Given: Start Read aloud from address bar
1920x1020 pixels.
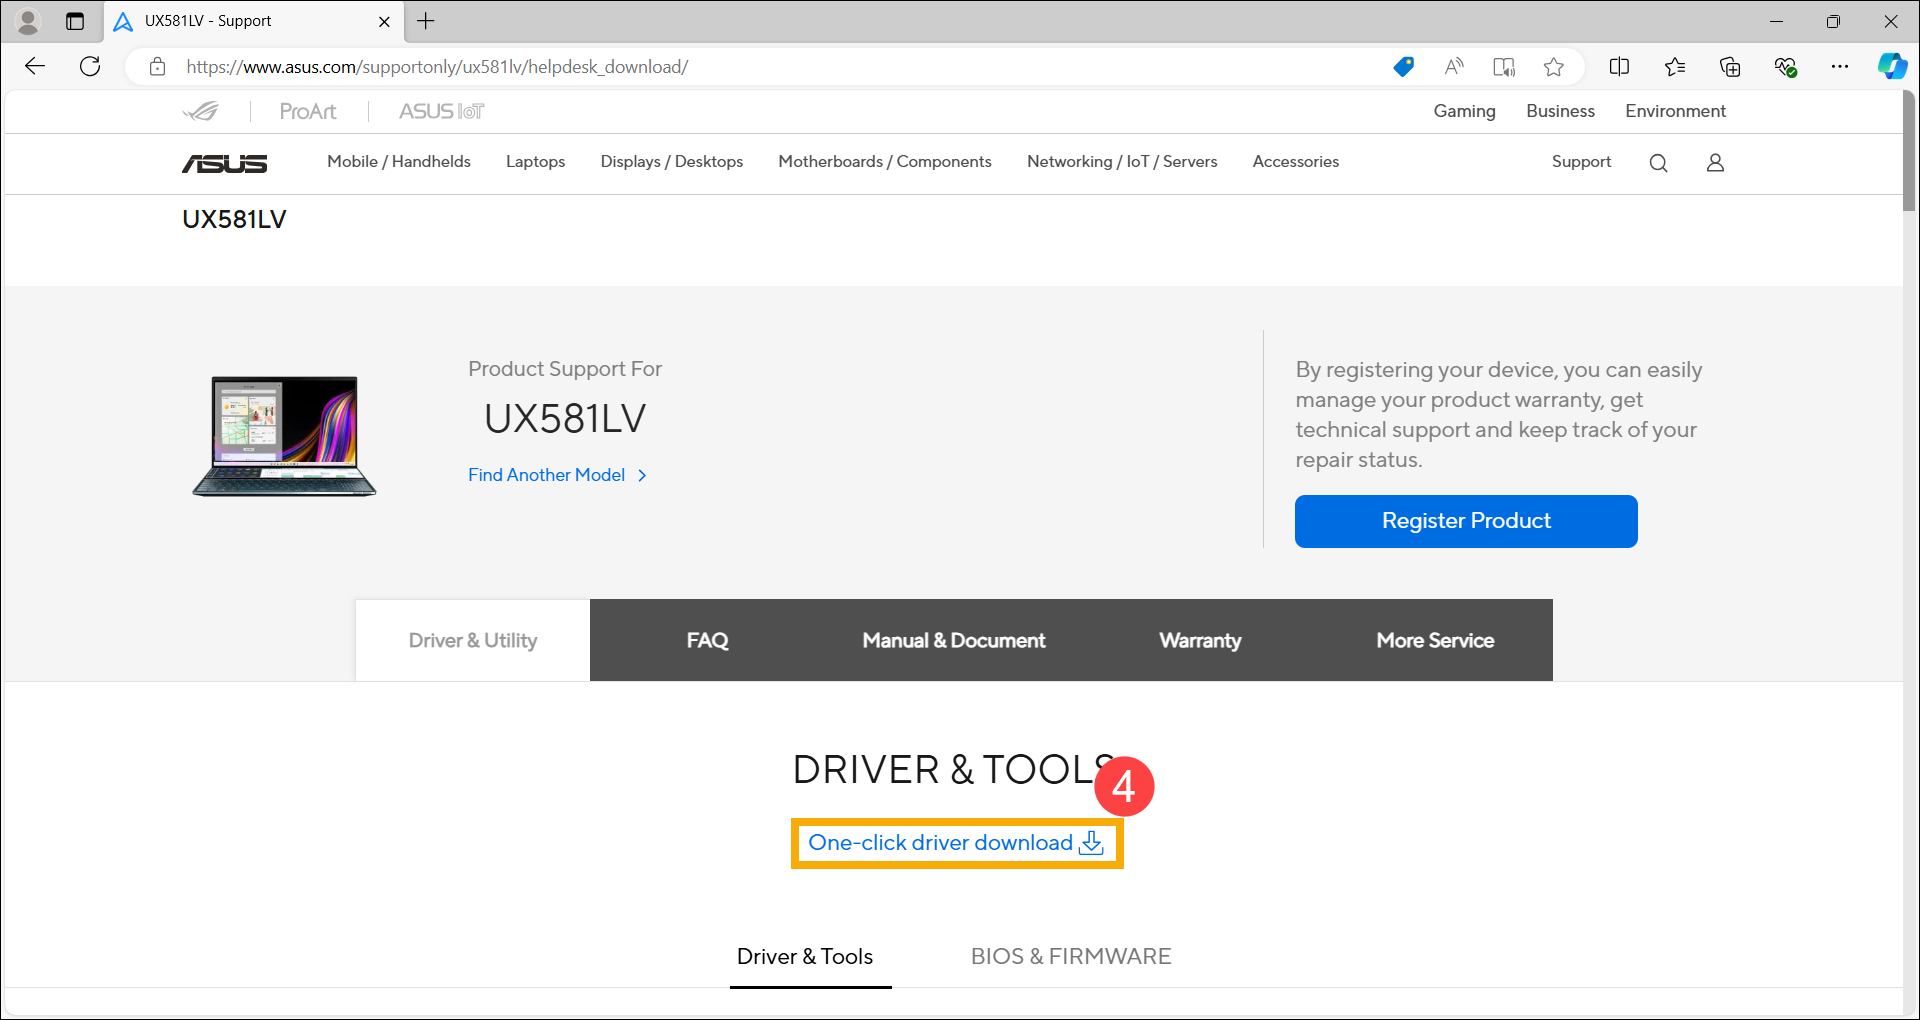Looking at the screenshot, I should (x=1454, y=67).
